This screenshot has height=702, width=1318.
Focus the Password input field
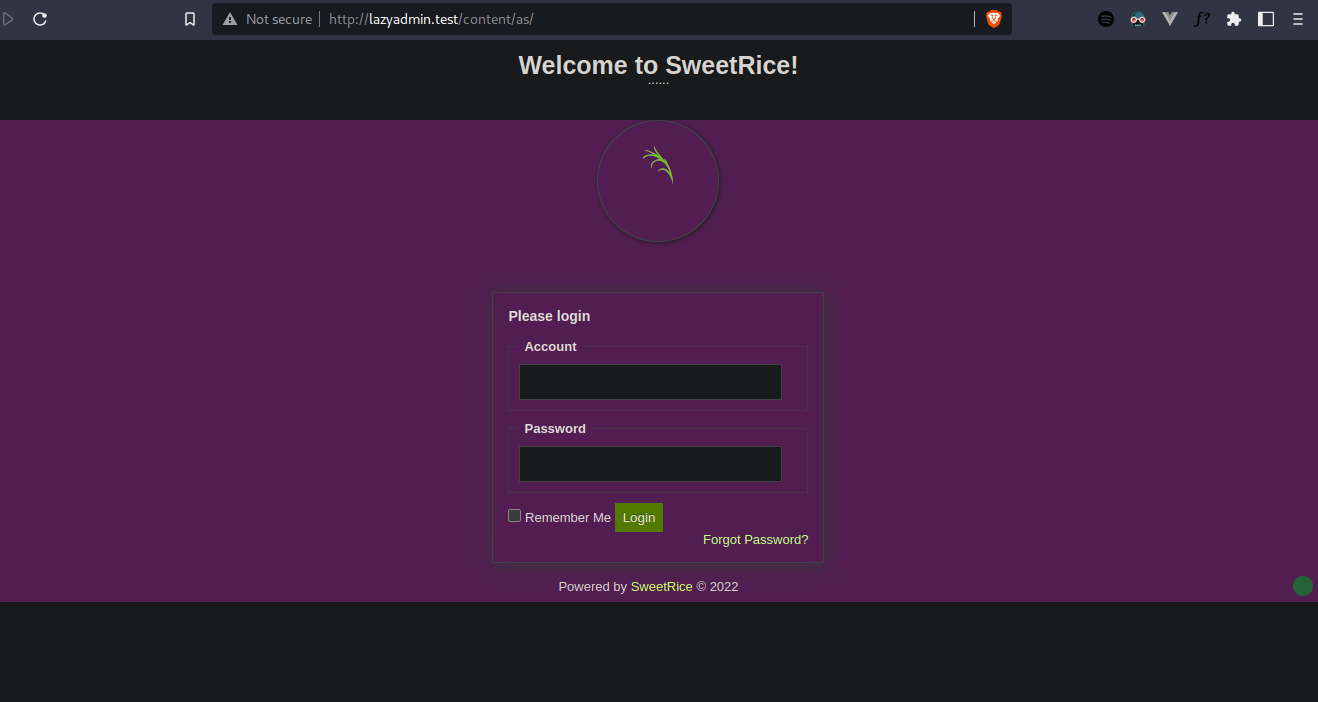pyautogui.click(x=650, y=464)
